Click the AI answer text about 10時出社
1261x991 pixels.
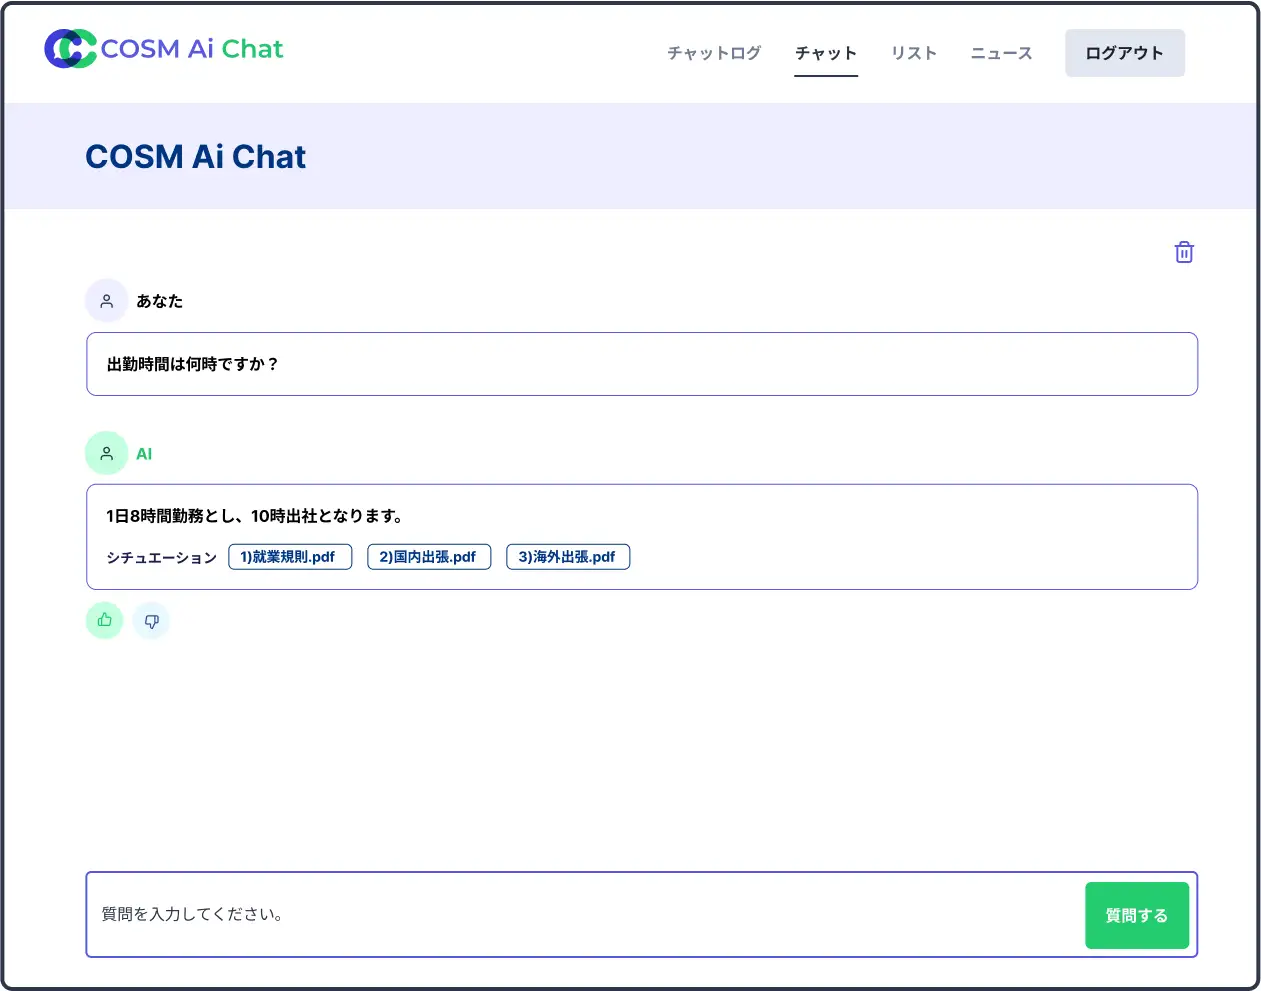click(x=255, y=516)
